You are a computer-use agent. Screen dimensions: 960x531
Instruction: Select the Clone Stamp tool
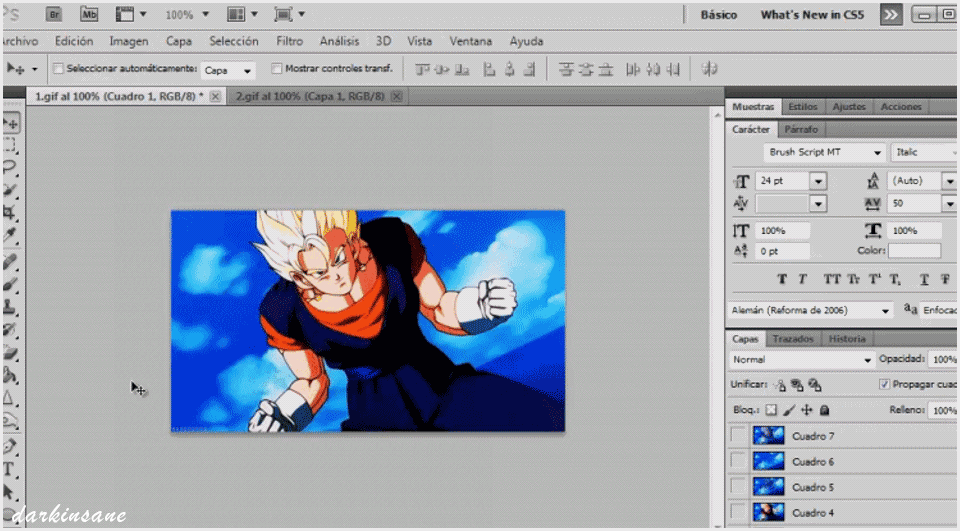[x=10, y=307]
